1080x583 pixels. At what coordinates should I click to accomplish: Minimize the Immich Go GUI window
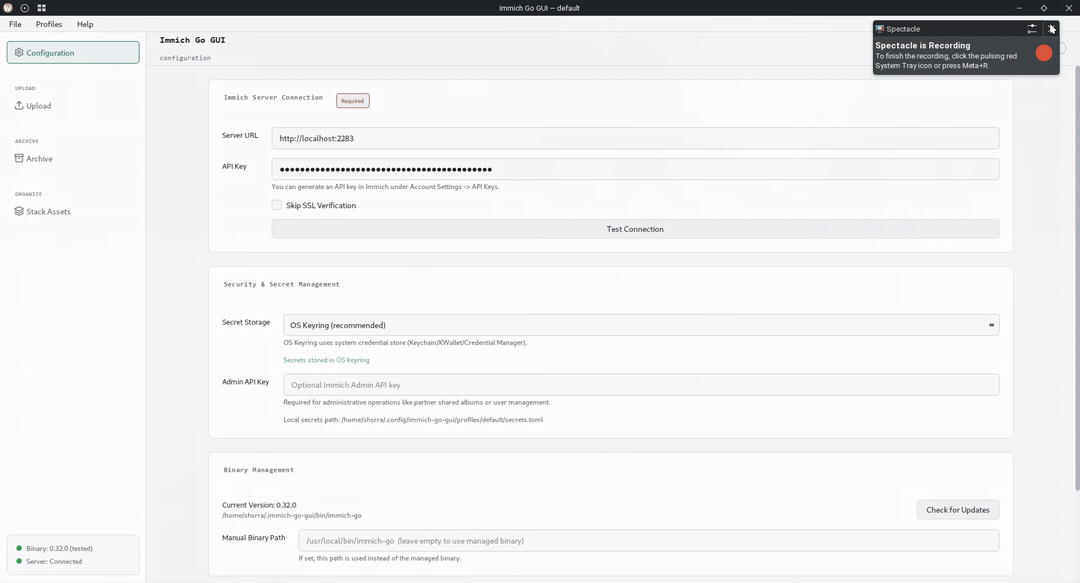(x=1019, y=8)
